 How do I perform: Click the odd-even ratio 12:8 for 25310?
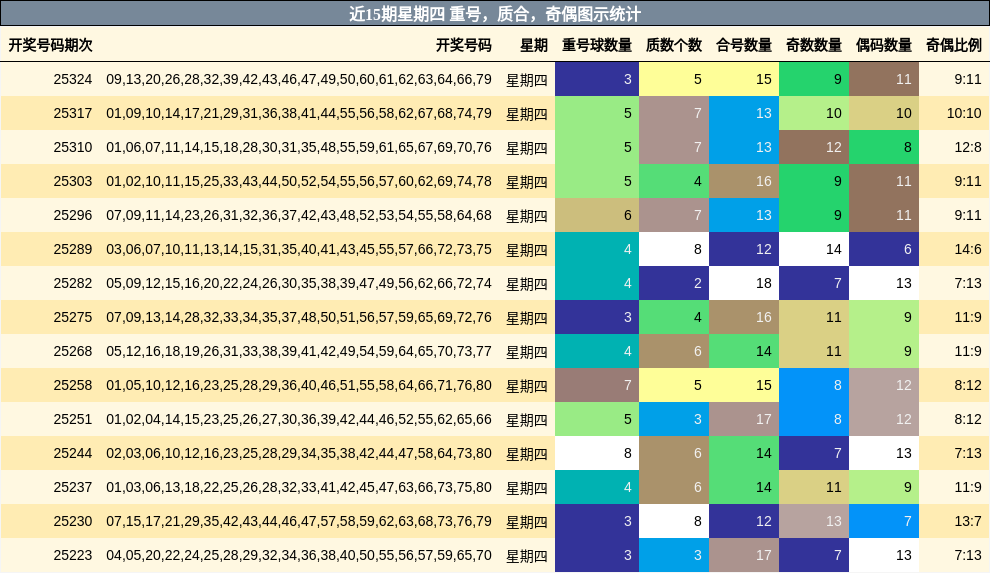click(x=968, y=148)
